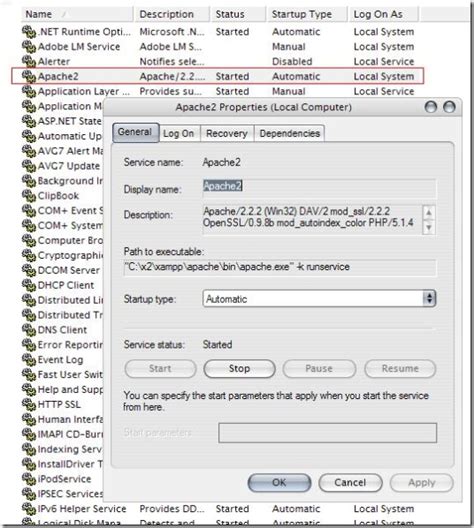Select the Application Layer ... service name
This screenshot has width=474, height=528.
click(84, 91)
